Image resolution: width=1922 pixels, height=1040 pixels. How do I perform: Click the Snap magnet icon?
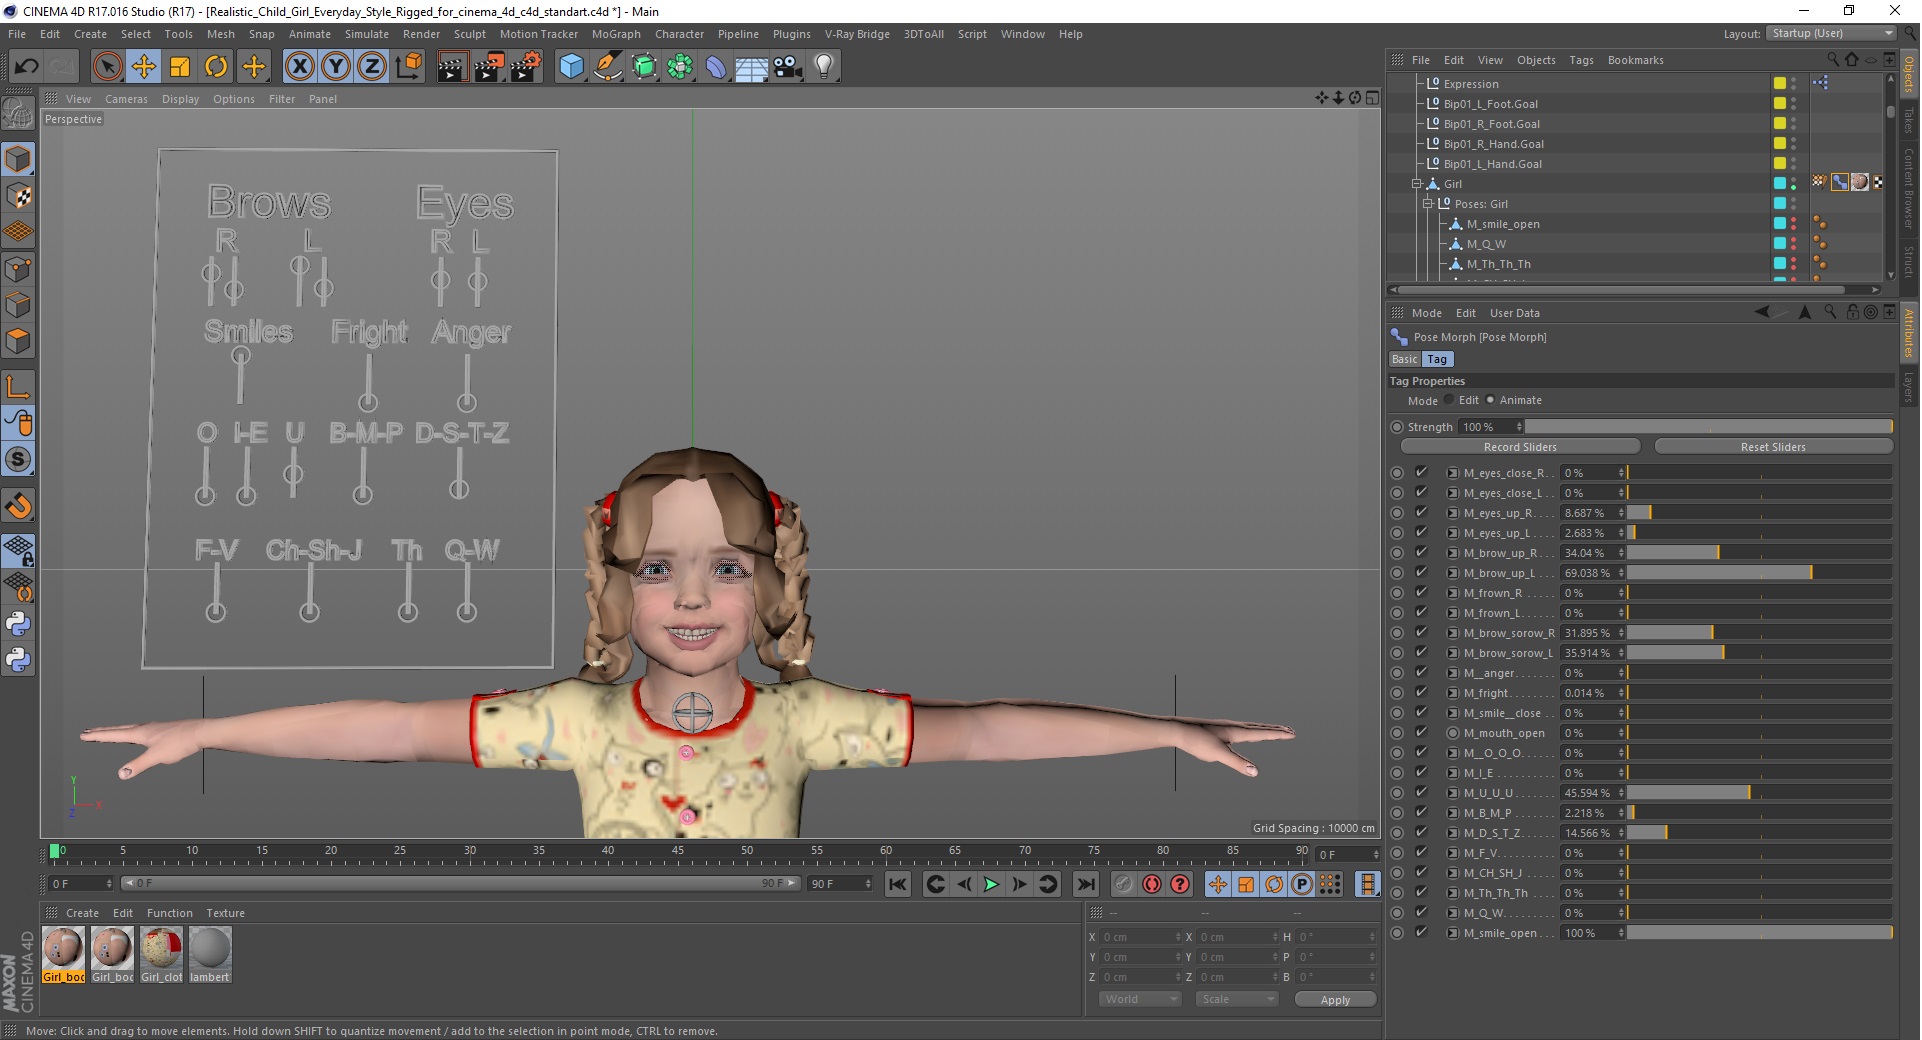pyautogui.click(x=18, y=506)
